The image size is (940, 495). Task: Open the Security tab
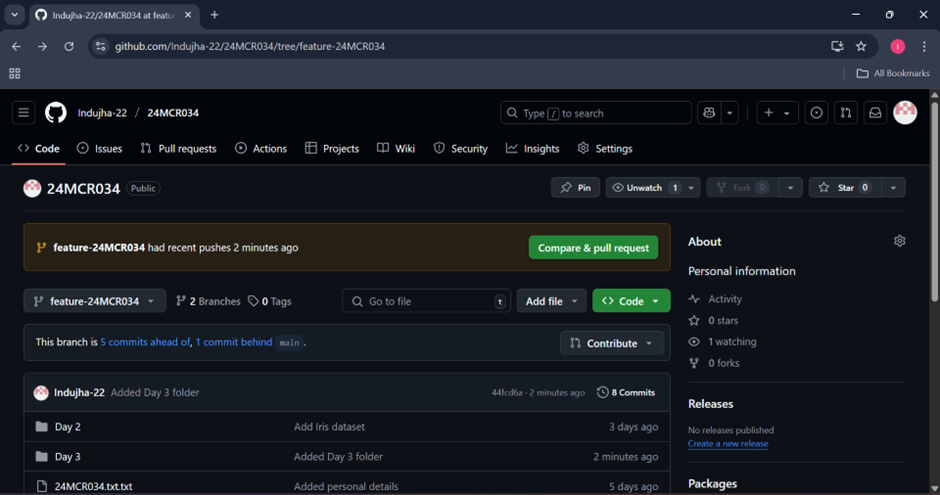[460, 149]
